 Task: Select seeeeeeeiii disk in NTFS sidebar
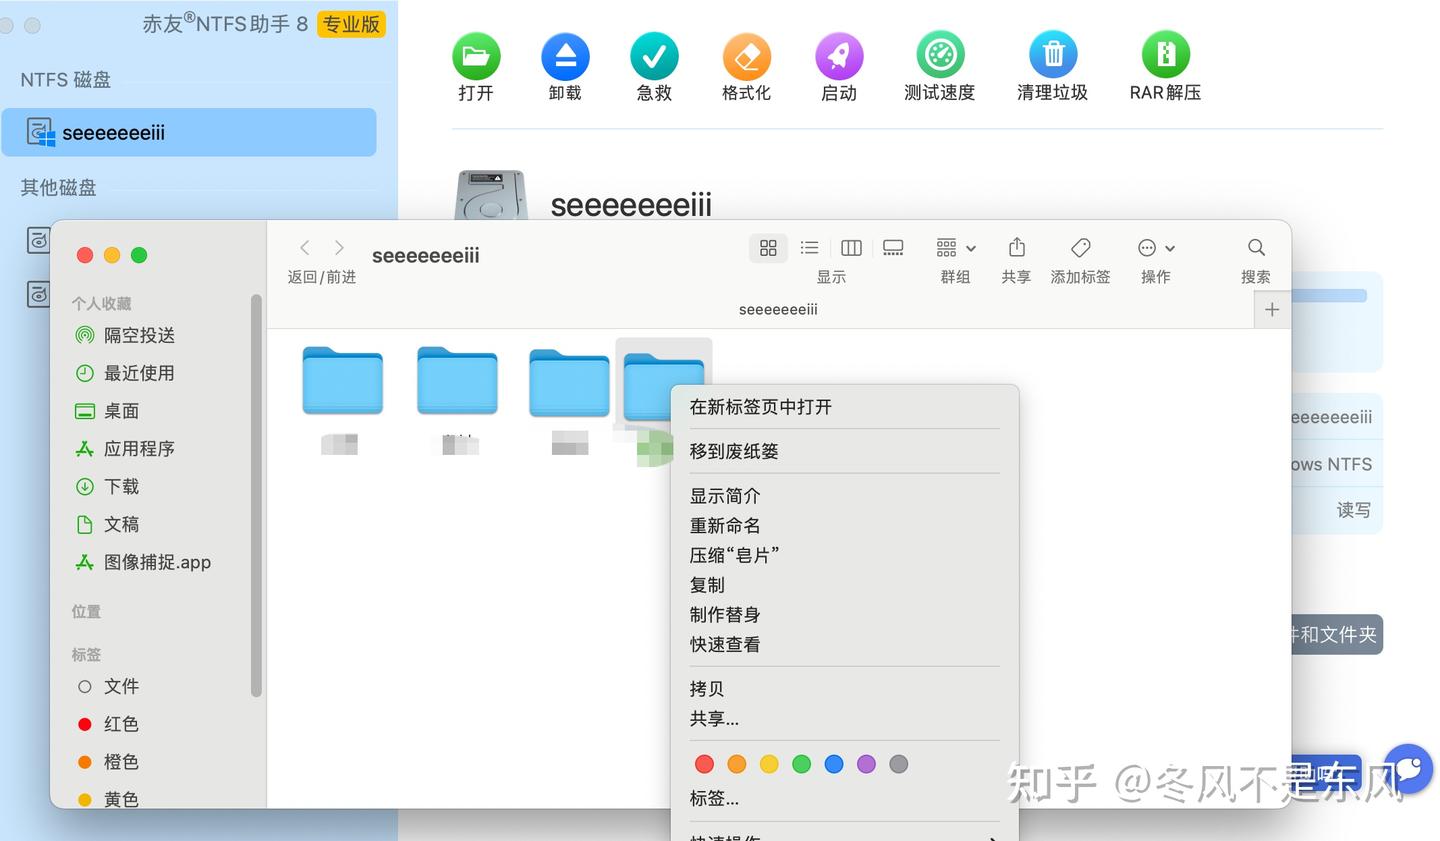pos(189,132)
